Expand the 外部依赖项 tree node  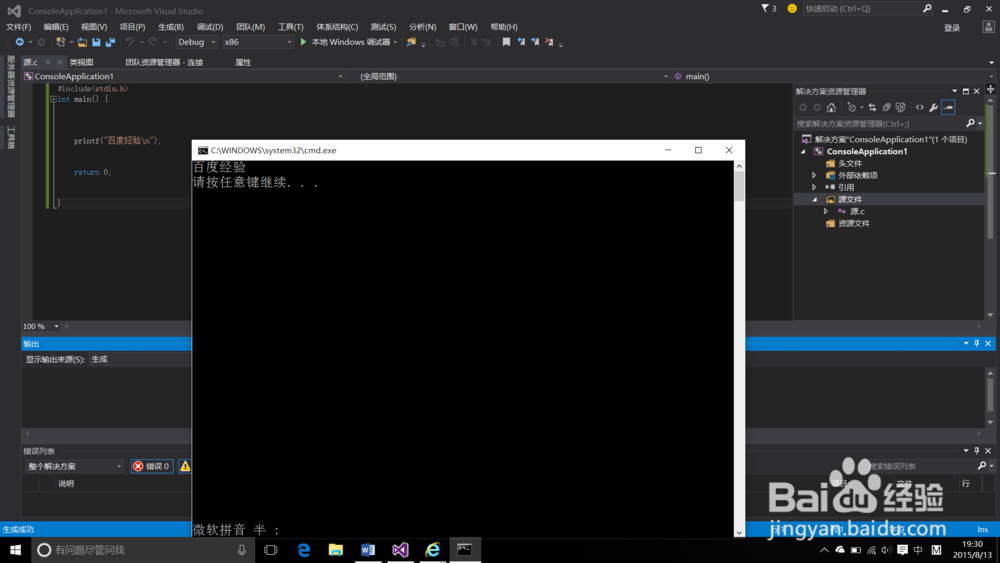coord(814,176)
